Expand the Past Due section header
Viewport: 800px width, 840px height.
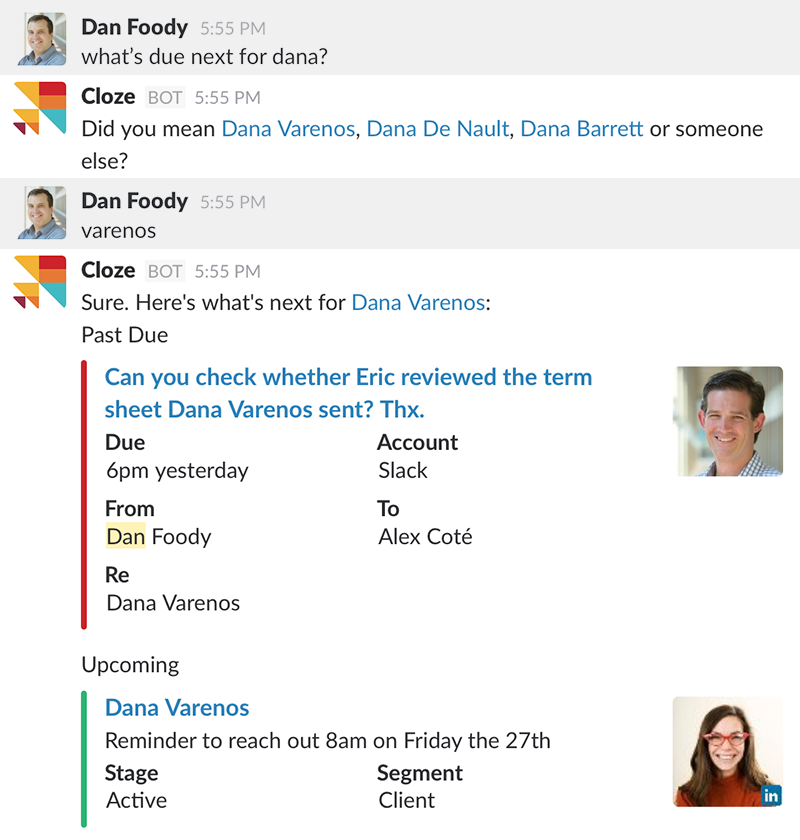pyautogui.click(x=124, y=335)
